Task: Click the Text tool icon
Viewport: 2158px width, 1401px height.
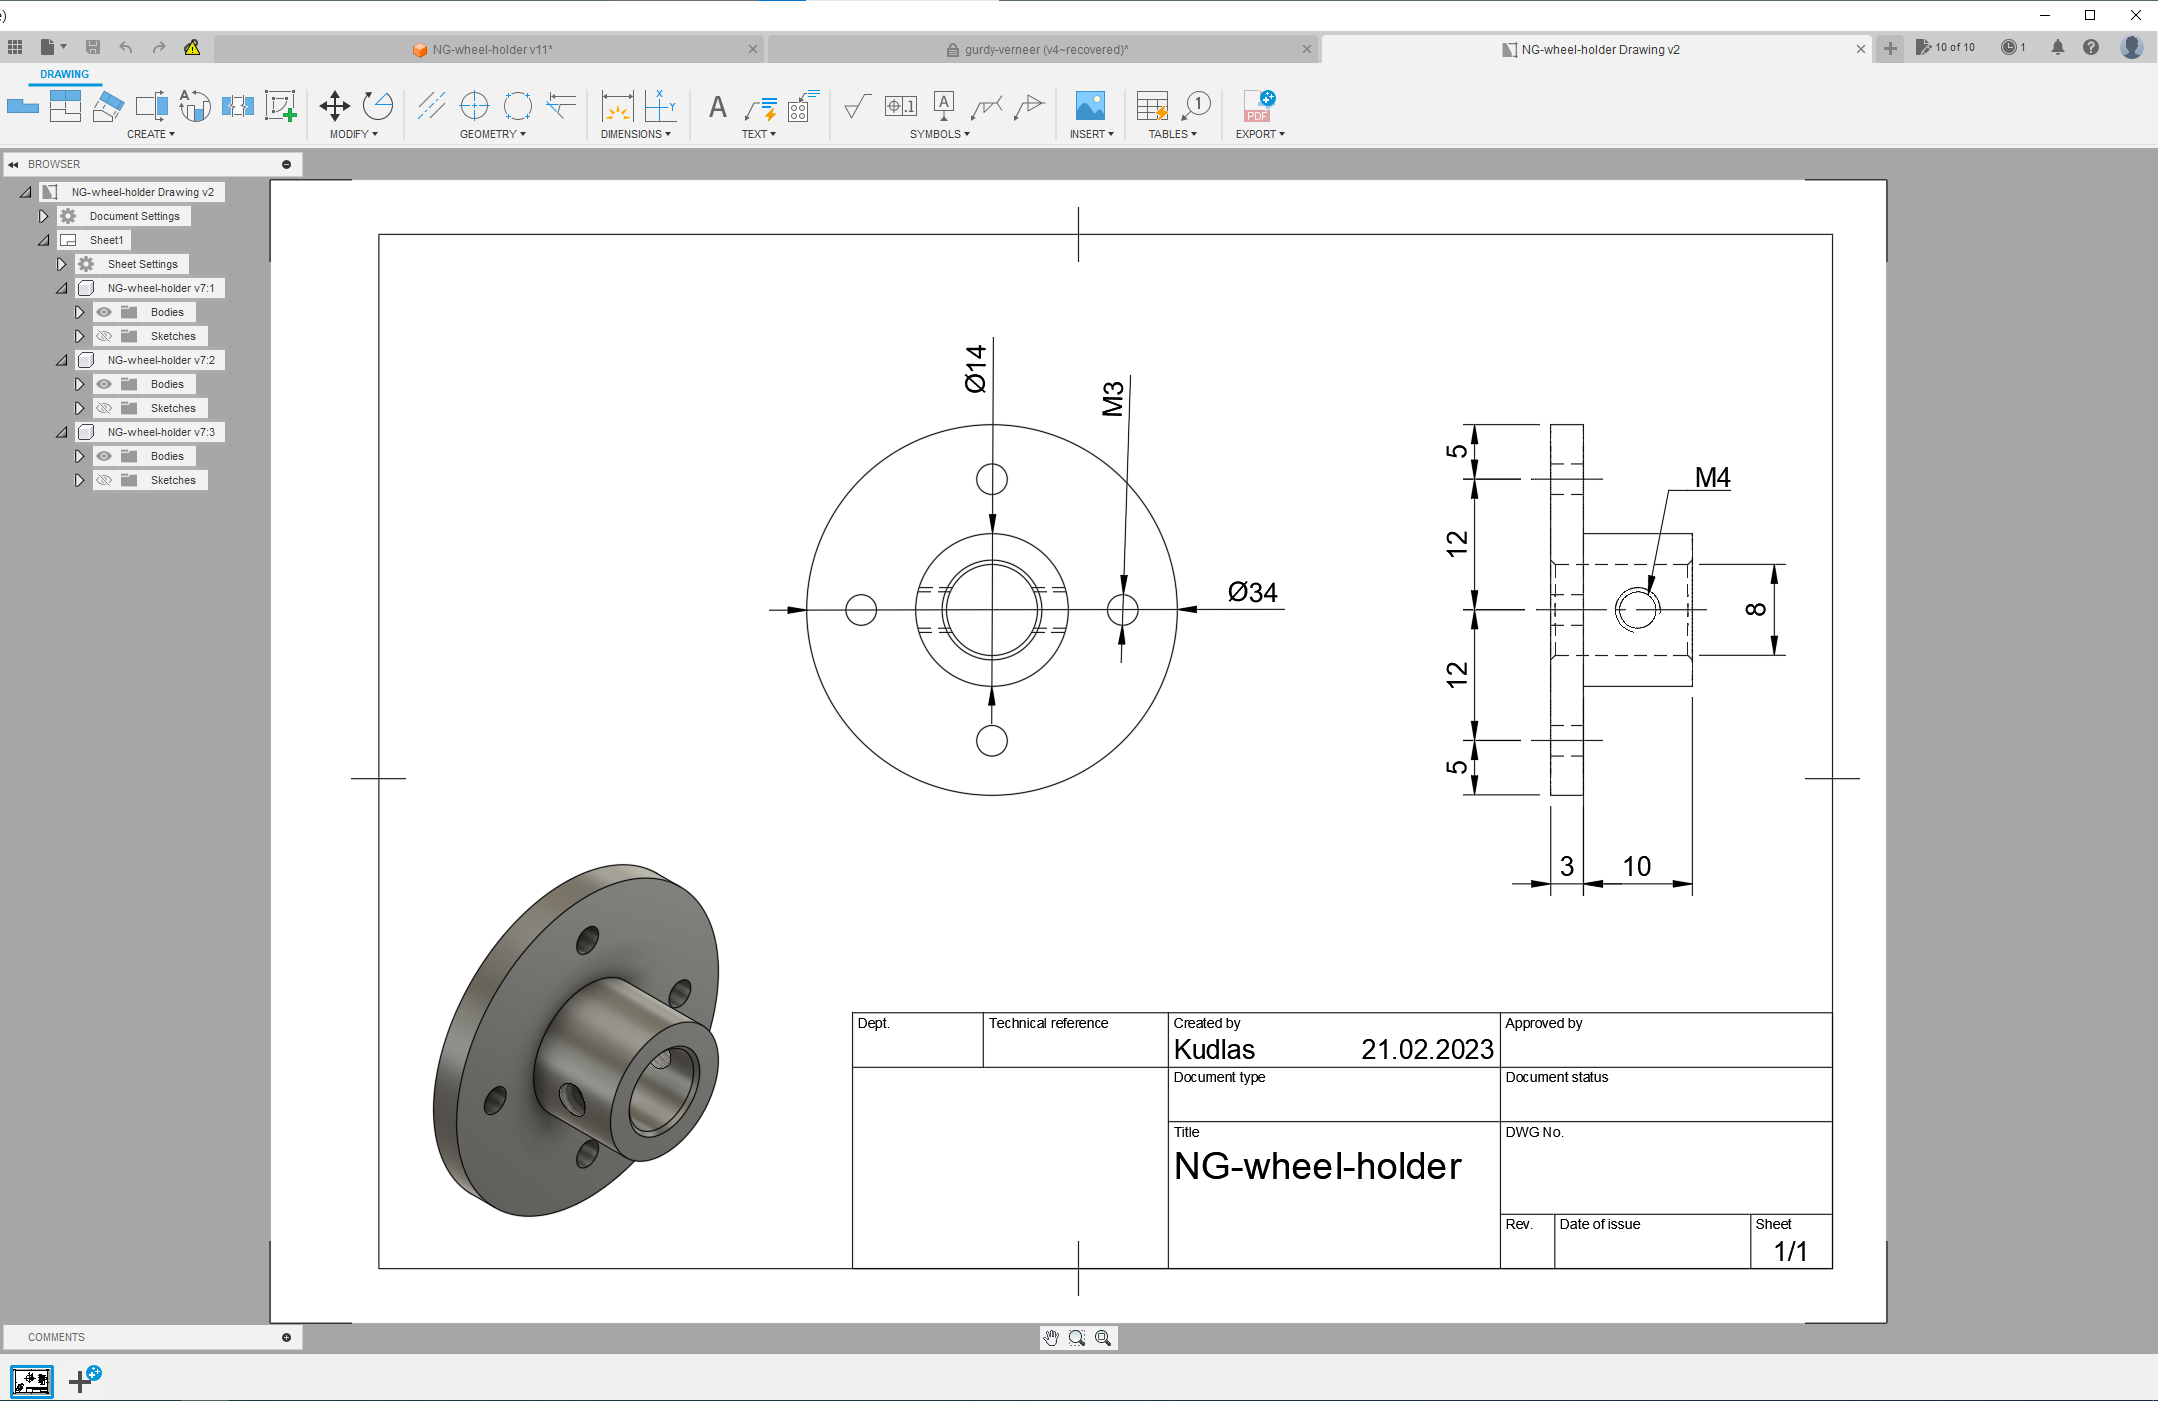Action: pyautogui.click(x=717, y=107)
